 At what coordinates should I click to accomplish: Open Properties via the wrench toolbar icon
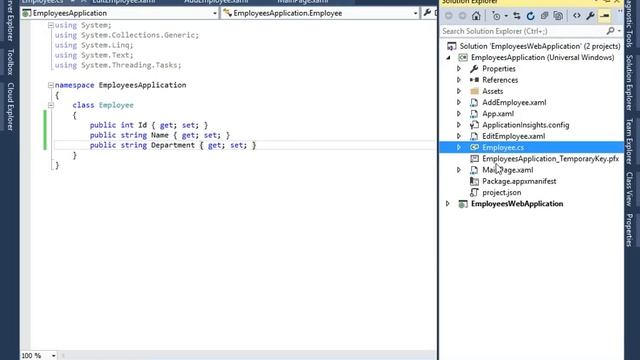click(590, 16)
